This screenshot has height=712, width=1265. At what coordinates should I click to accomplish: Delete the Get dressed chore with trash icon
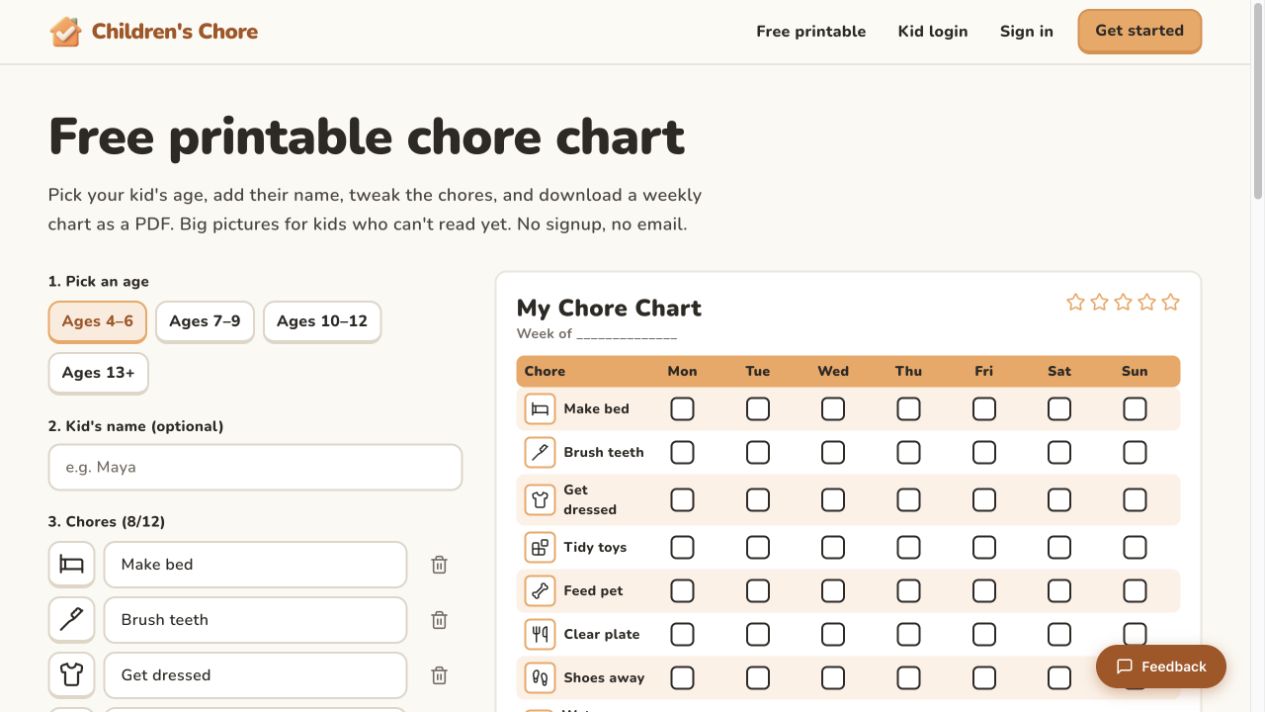(439, 675)
